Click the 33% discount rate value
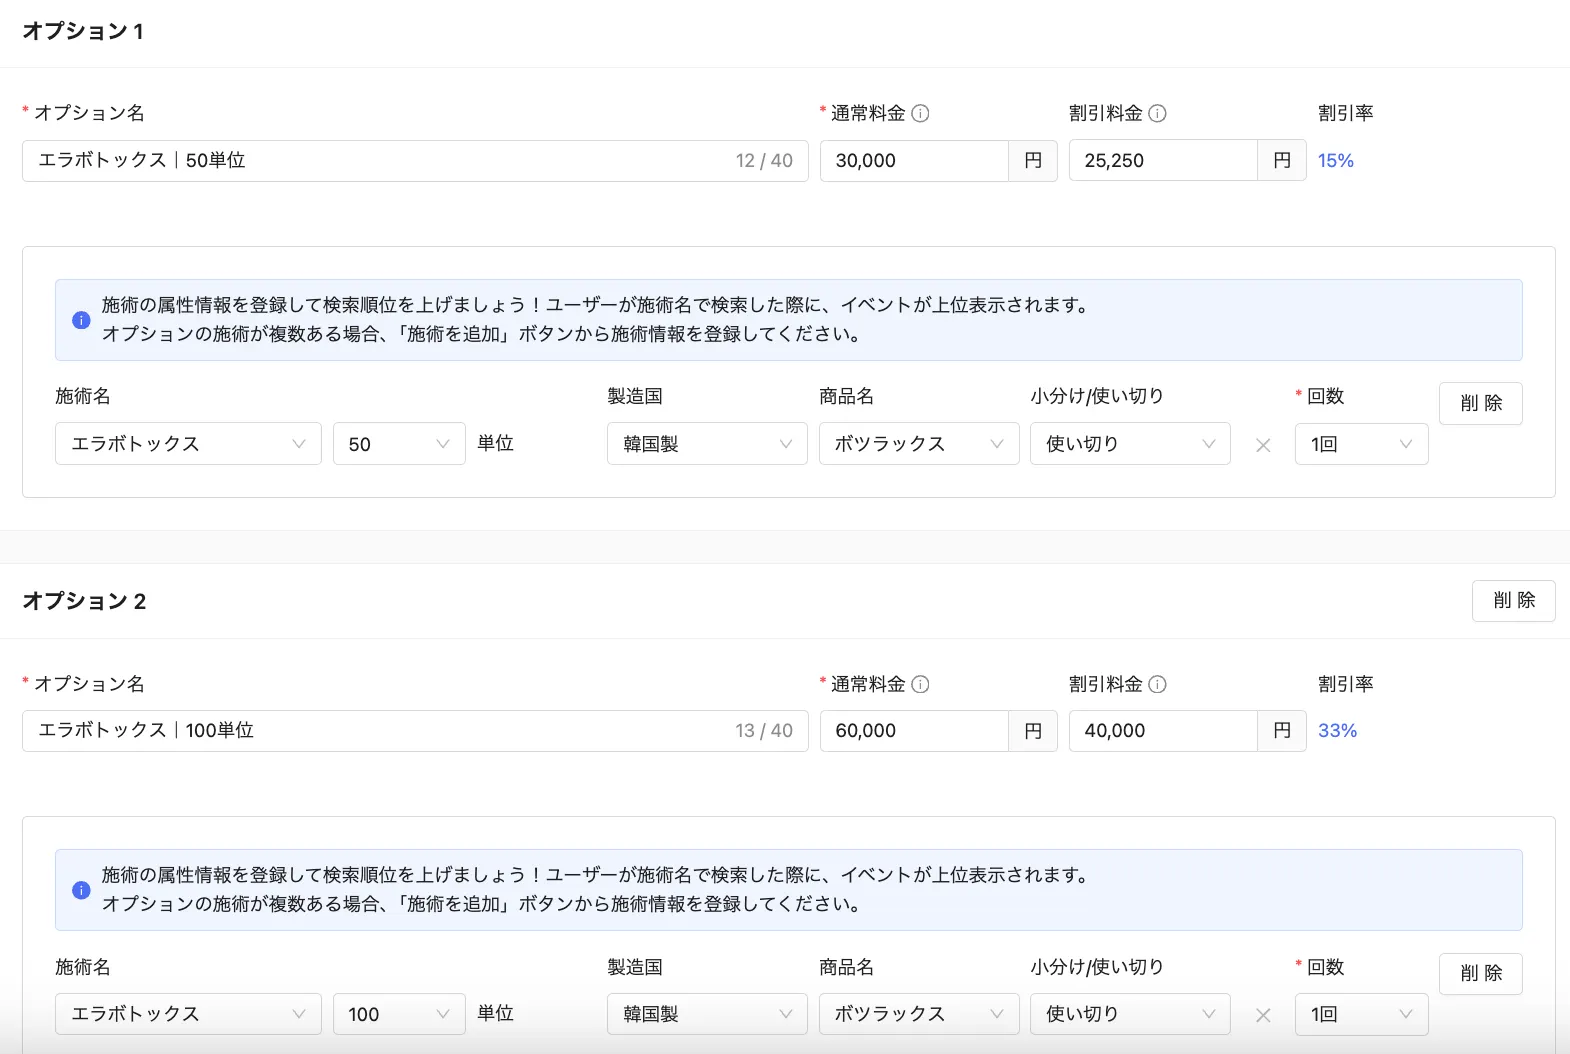Viewport: 1570px width, 1054px height. click(x=1337, y=731)
